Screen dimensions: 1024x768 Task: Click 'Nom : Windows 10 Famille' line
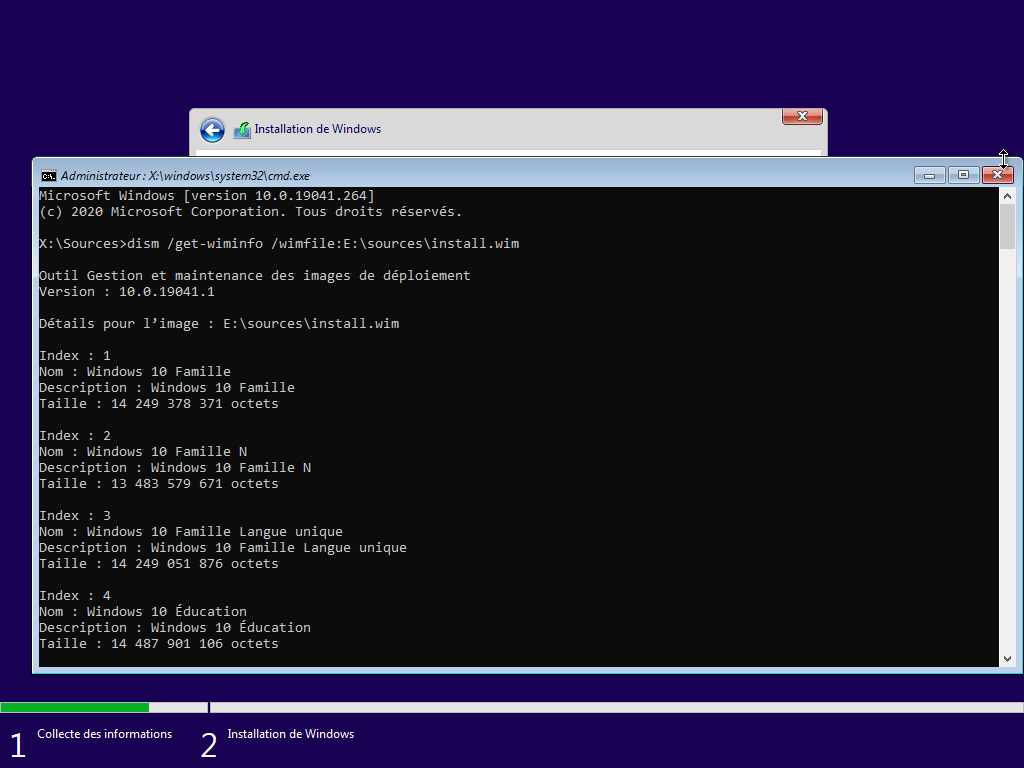pyautogui.click(x=135, y=372)
